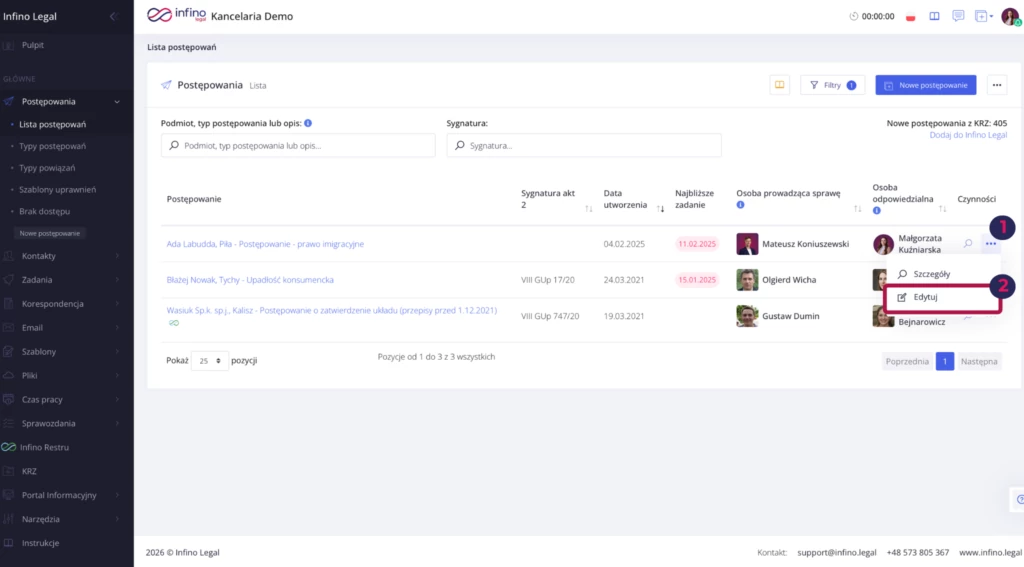Collapse the sidebar with the left chevron
This screenshot has height=567, width=1024.
click(113, 16)
